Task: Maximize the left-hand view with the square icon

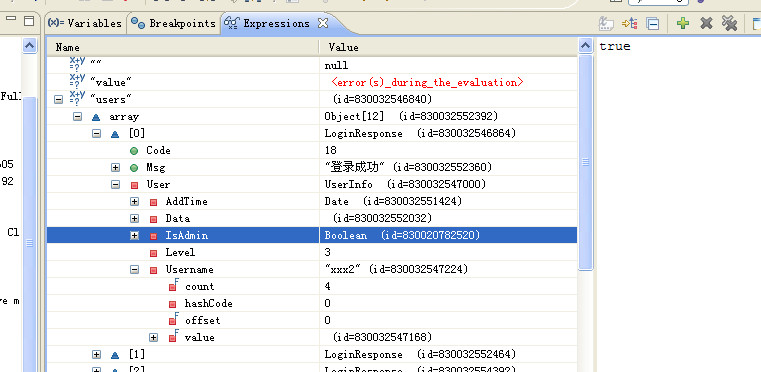Action: (x=29, y=20)
